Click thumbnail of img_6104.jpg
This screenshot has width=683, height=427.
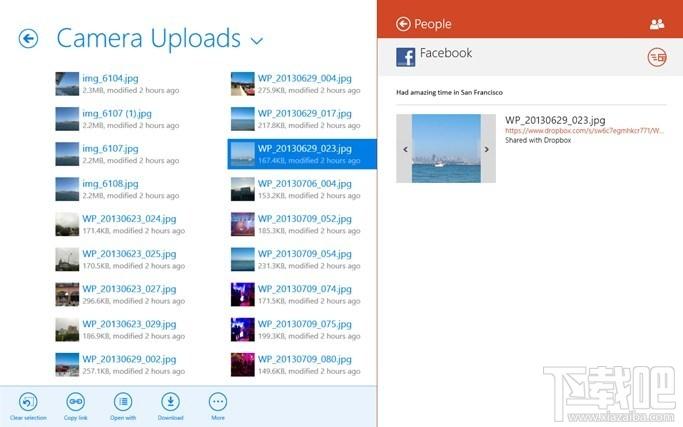click(67, 84)
